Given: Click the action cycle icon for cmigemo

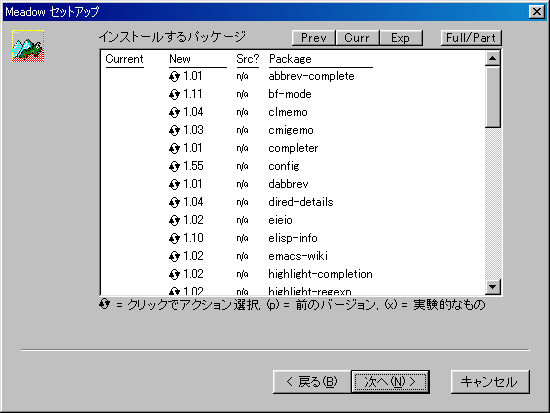Looking at the screenshot, I should [174, 130].
